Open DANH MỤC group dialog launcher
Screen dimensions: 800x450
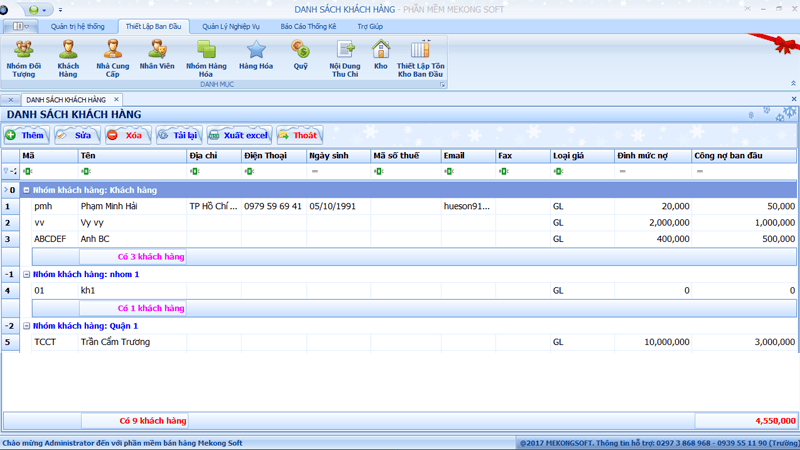pos(442,85)
